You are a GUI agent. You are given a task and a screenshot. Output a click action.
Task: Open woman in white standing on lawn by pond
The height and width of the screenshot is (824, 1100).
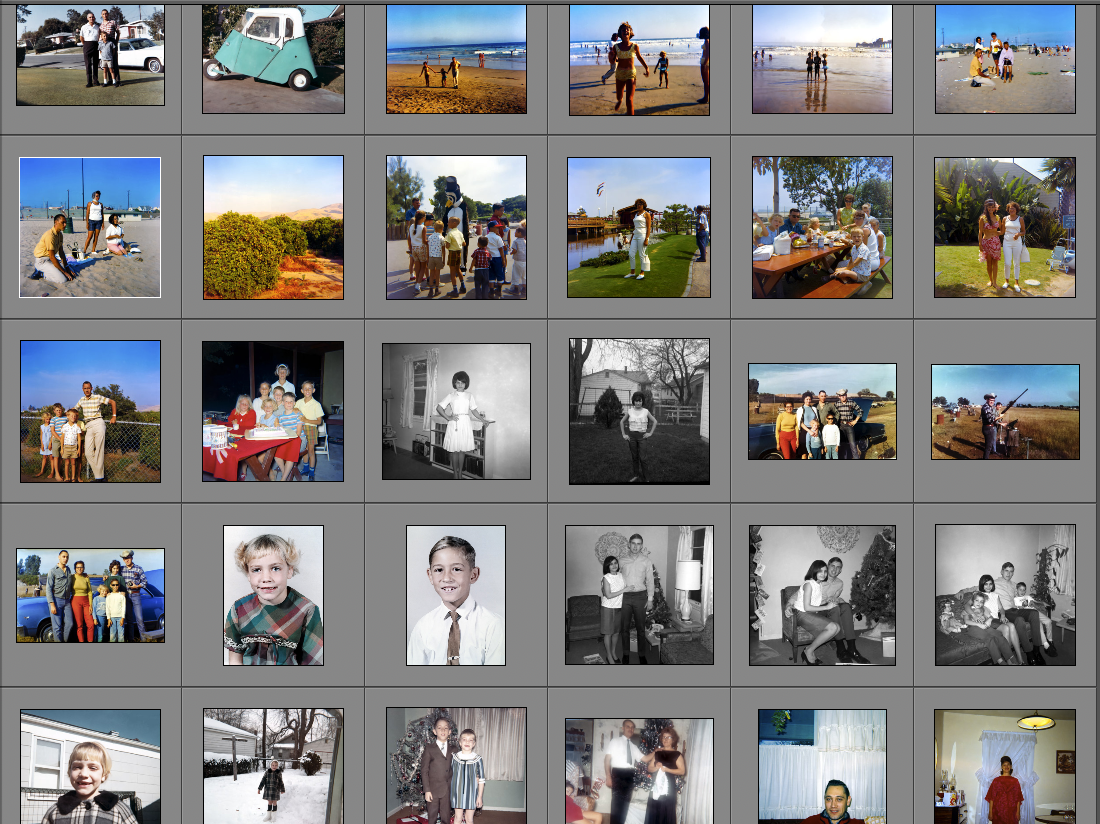coord(639,227)
